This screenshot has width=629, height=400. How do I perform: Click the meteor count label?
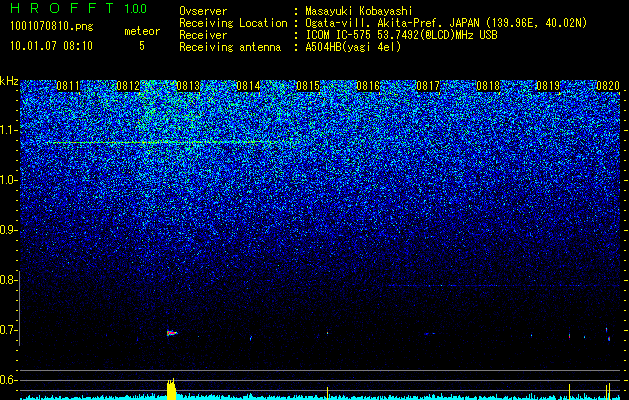click(142, 31)
